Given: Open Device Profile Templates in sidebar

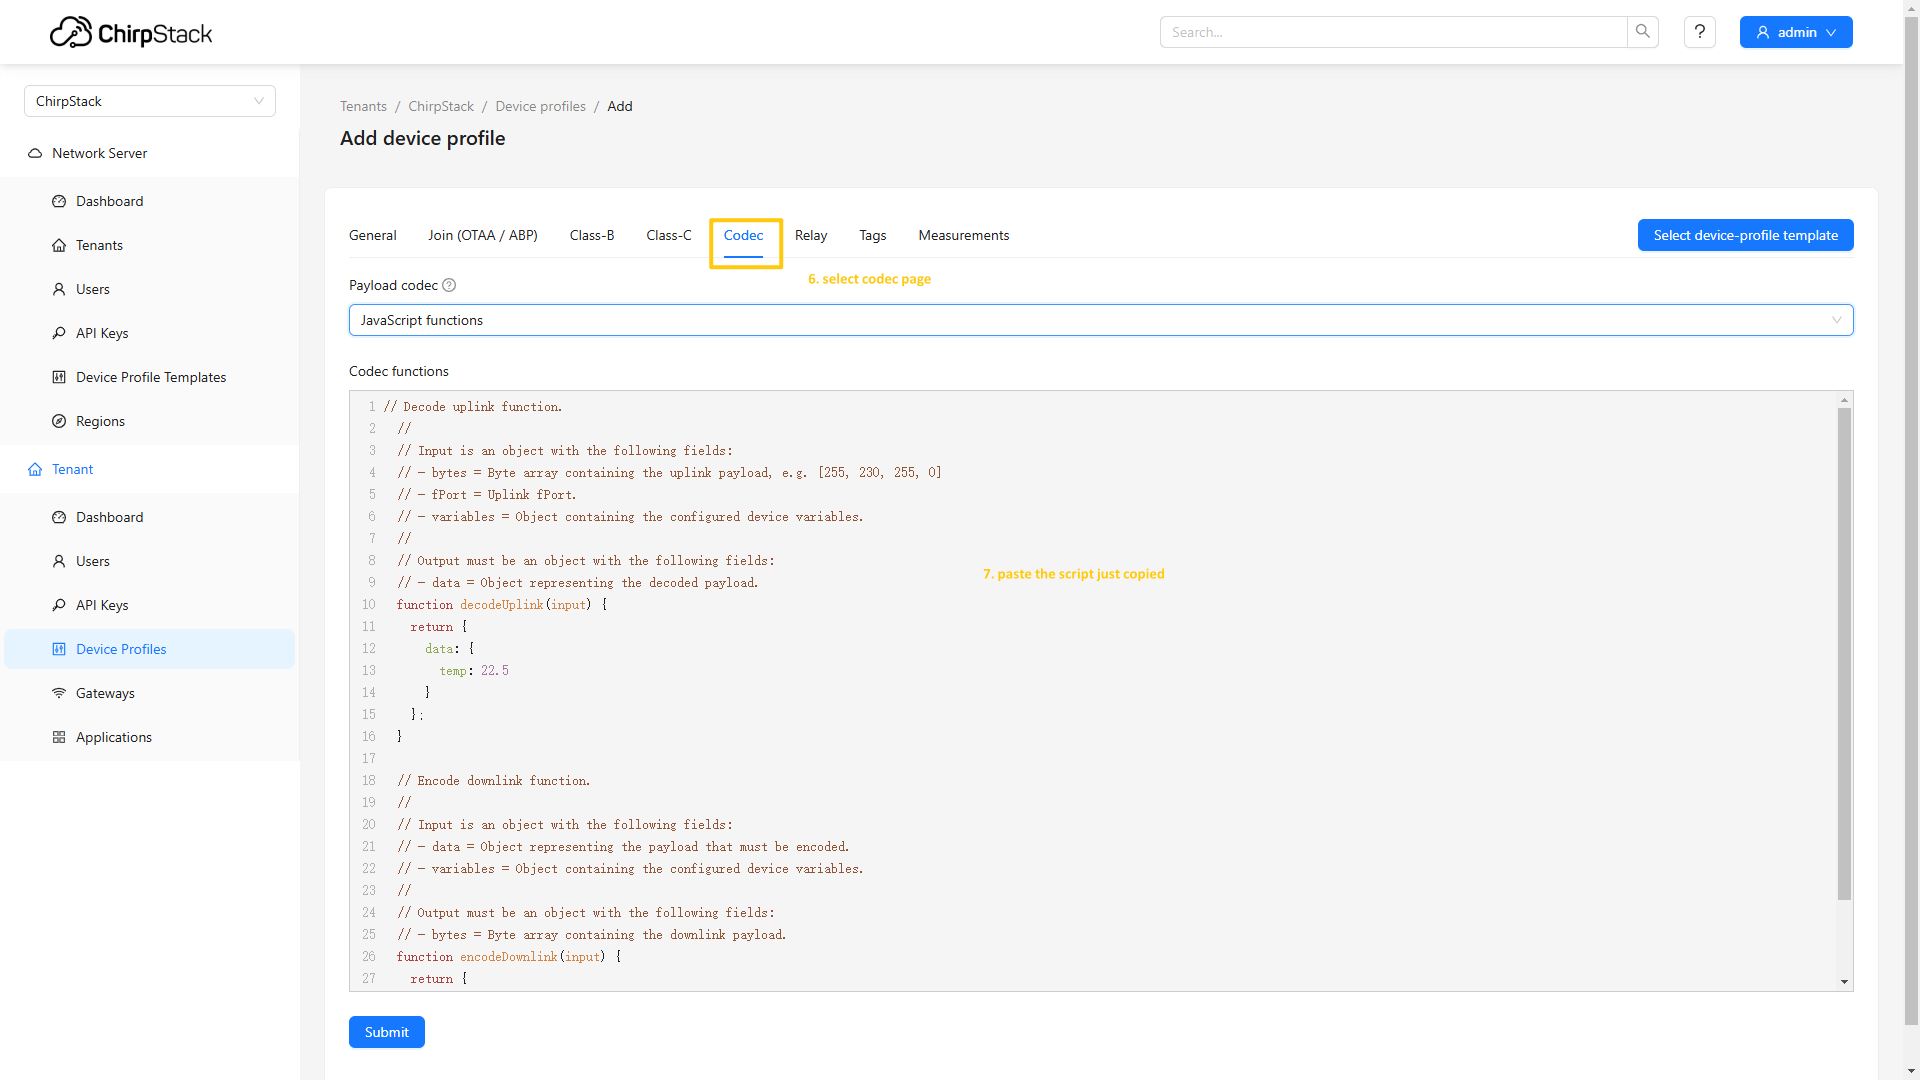Looking at the screenshot, I should (x=151, y=377).
